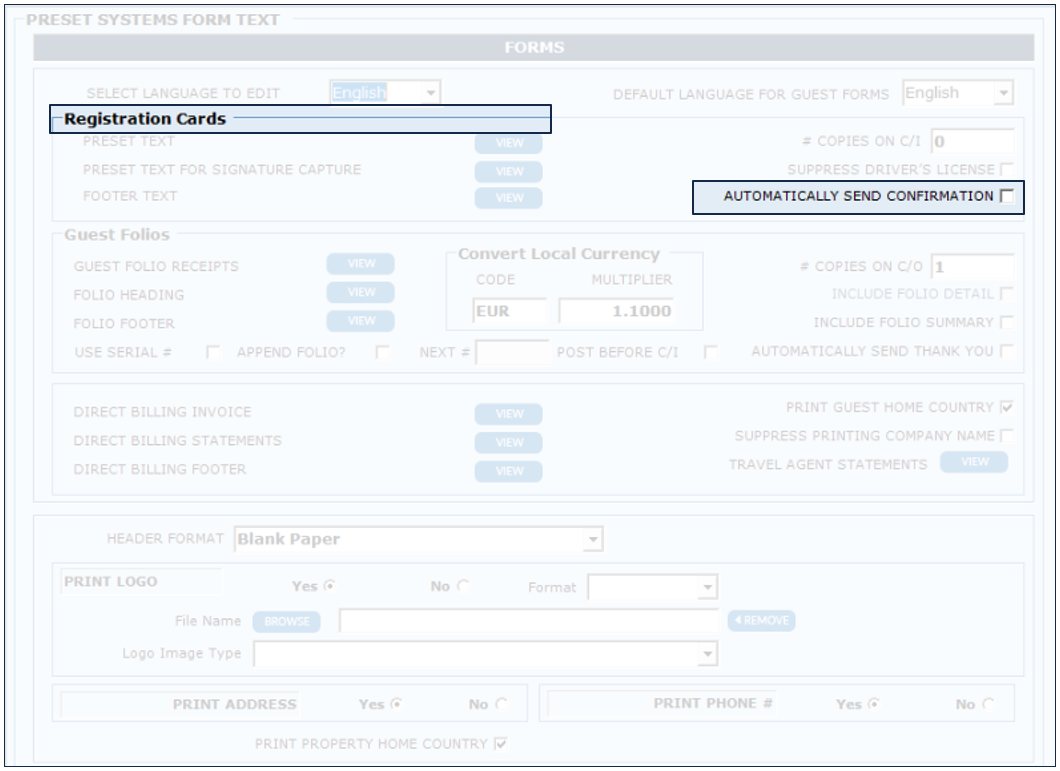Click View for Travel Agent Statements
This screenshot has width=1060, height=771.
[973, 462]
